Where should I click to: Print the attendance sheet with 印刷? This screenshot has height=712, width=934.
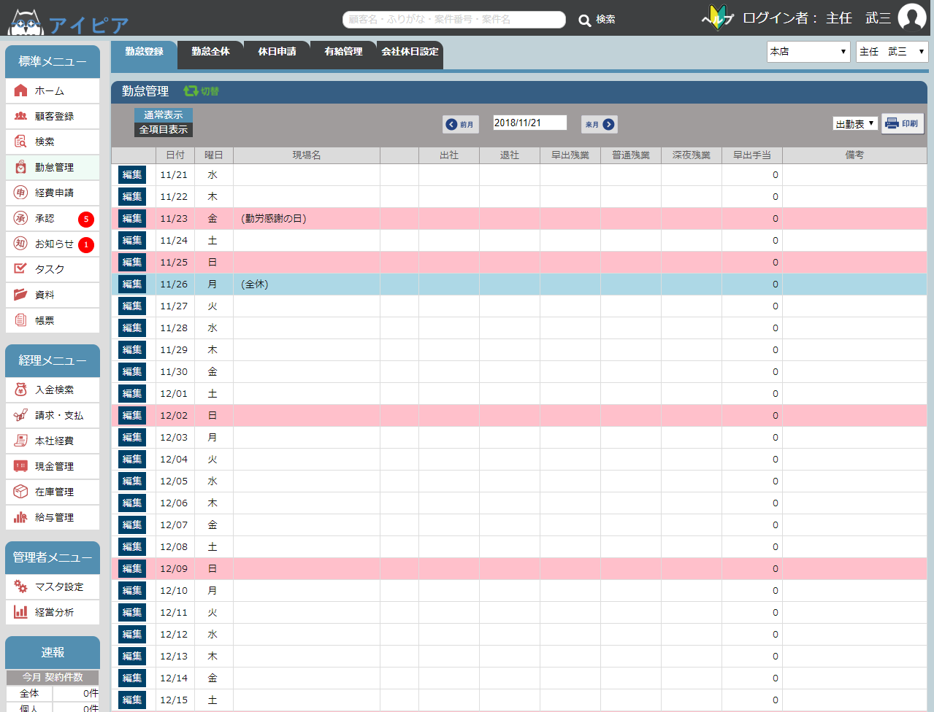pyautogui.click(x=902, y=124)
